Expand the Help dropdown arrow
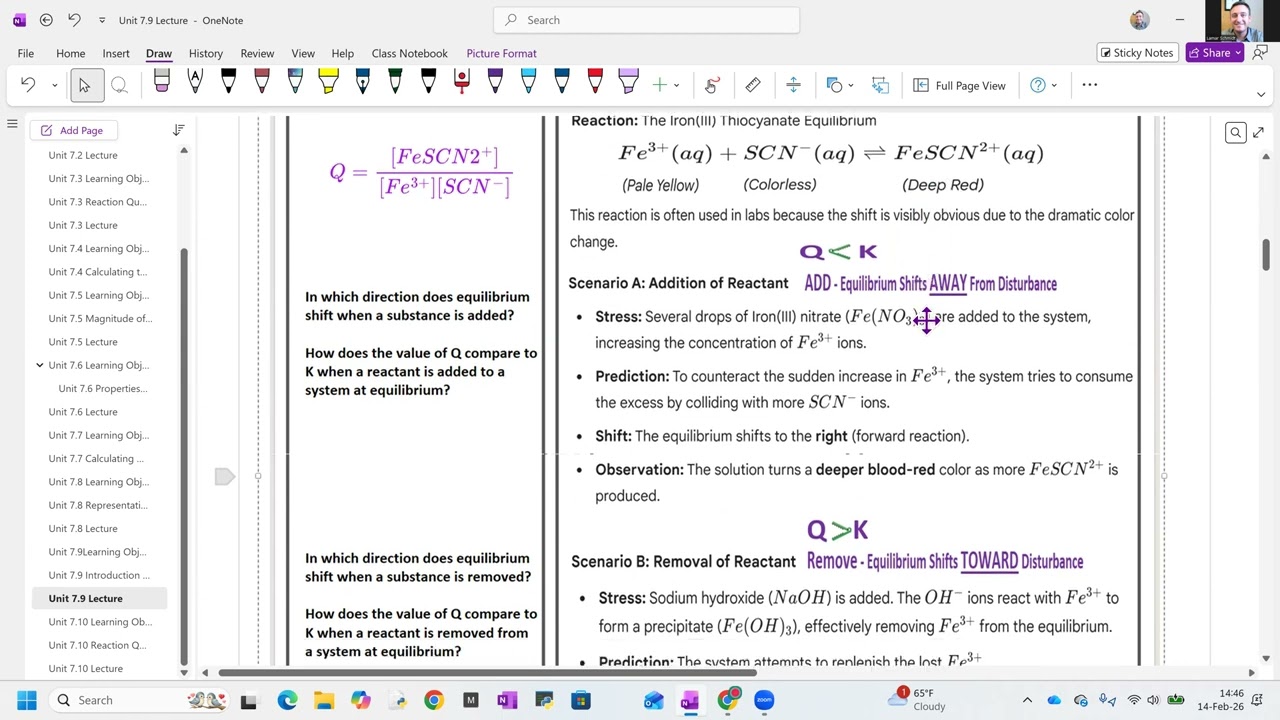 [1054, 85]
